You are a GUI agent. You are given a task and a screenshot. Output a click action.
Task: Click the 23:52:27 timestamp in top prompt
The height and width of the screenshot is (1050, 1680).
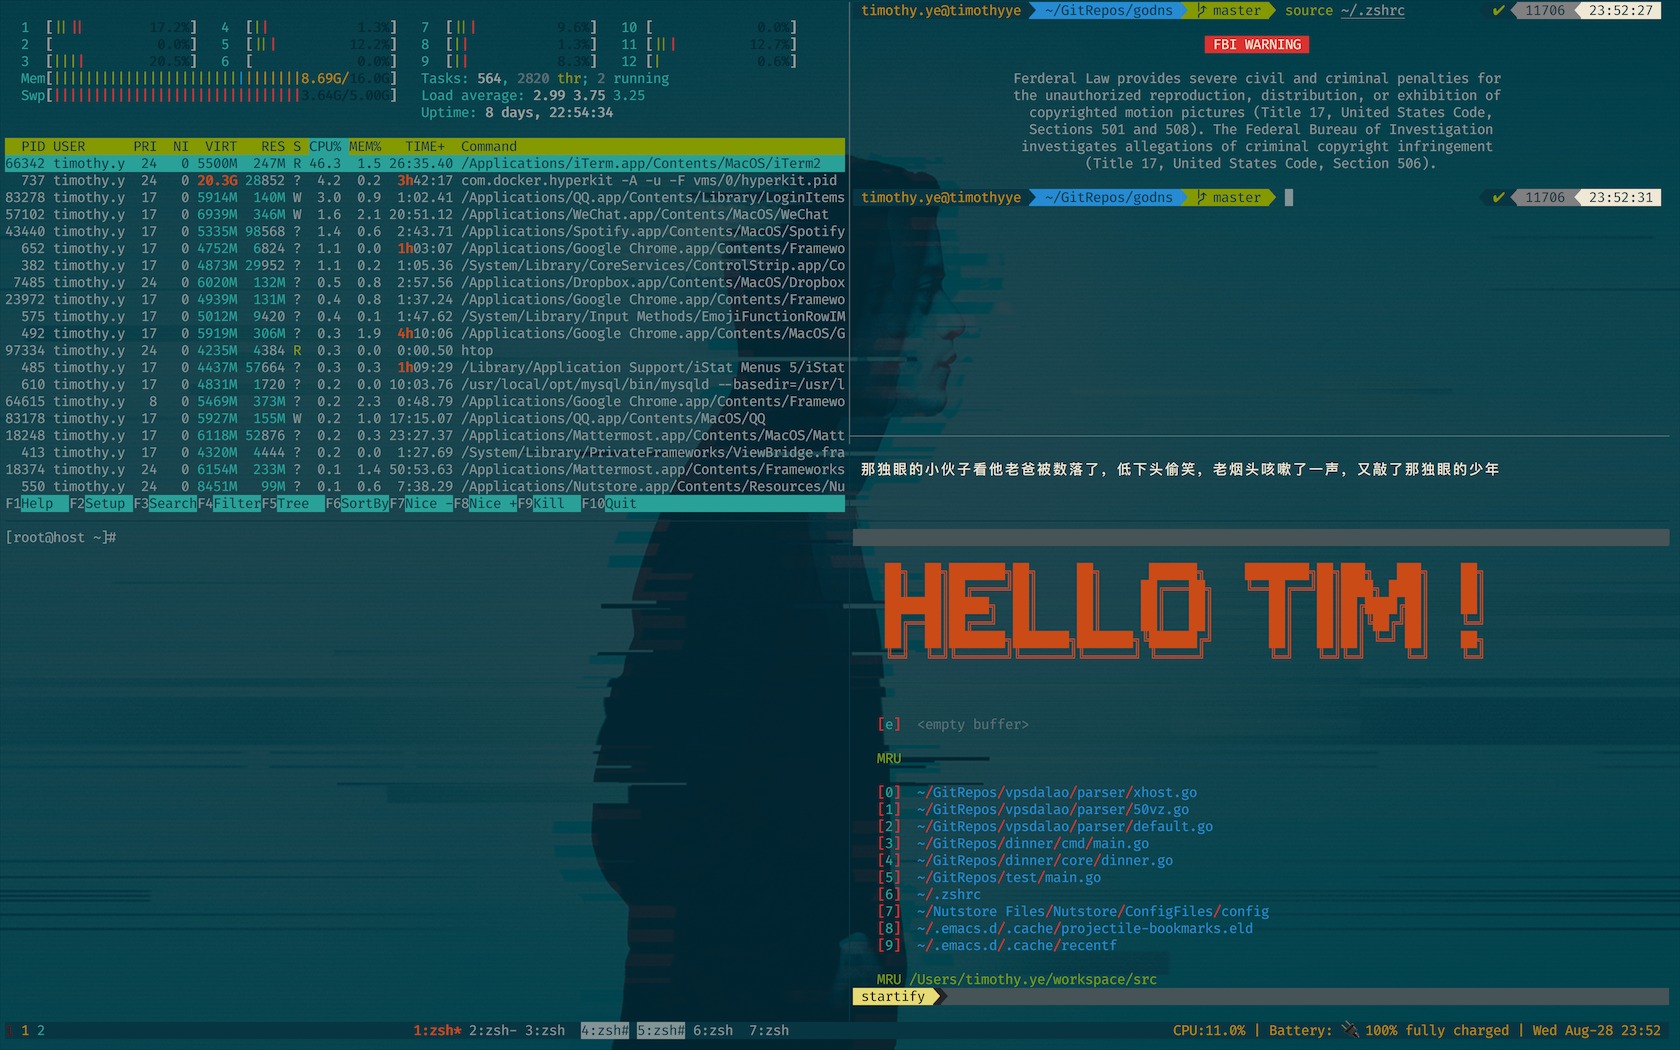click(x=1621, y=11)
